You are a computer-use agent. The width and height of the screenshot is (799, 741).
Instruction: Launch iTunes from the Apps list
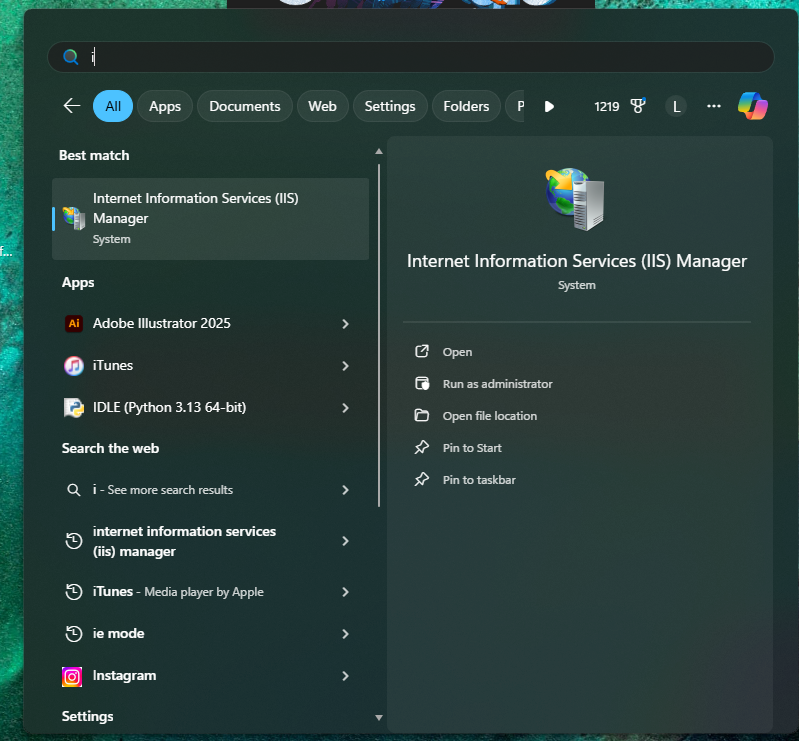(x=113, y=366)
